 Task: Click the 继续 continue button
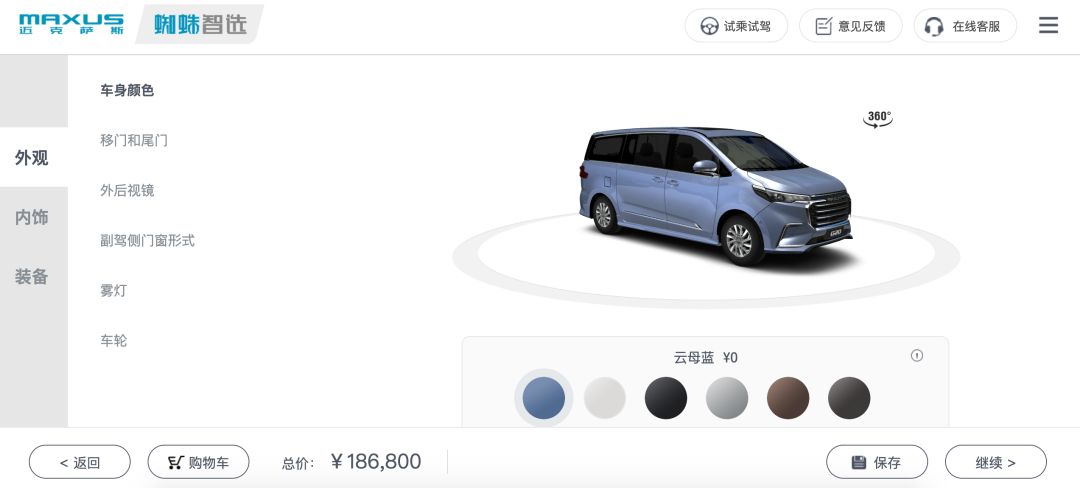[996, 462]
